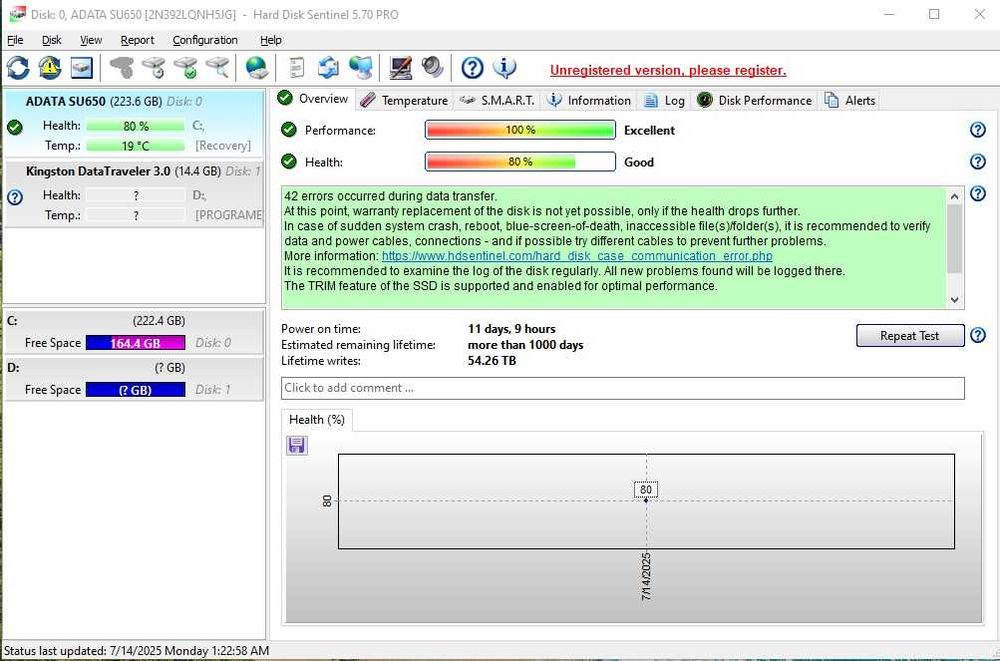Click the disk icon with green checkmark
The width and height of the screenshot is (1000, 661).
pyautogui.click(x=186, y=67)
